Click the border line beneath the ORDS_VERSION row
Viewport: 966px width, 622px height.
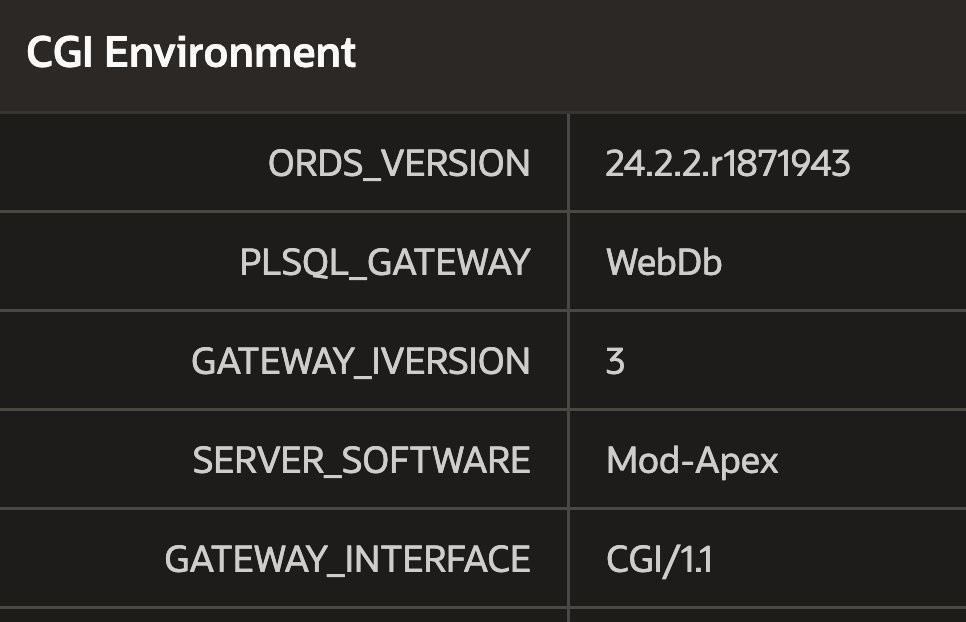(483, 212)
